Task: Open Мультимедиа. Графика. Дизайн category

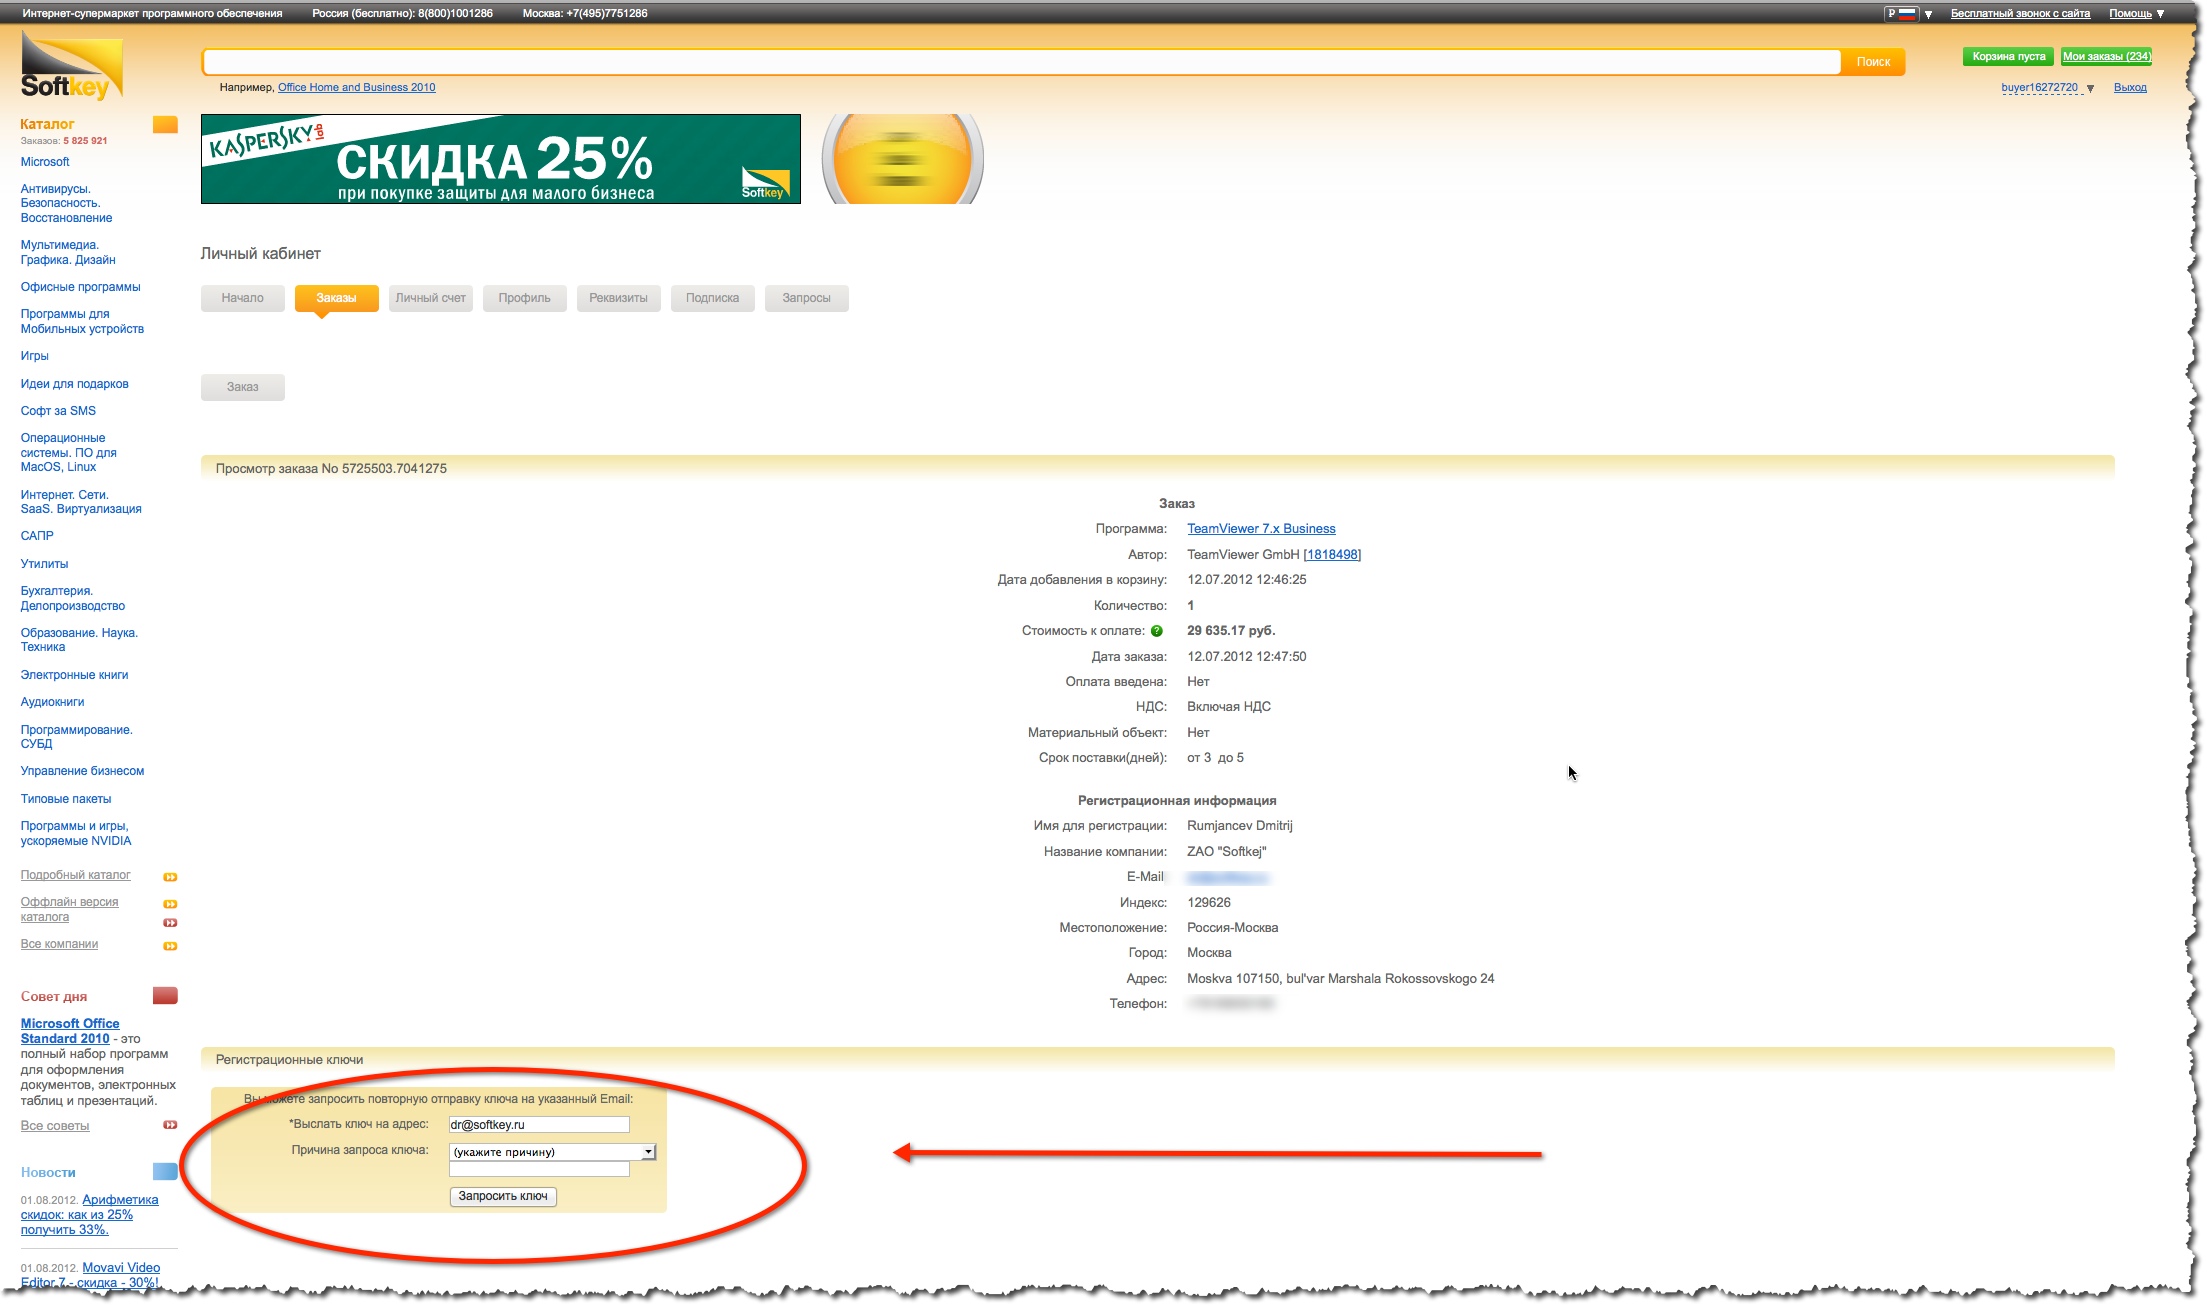Action: (68, 252)
